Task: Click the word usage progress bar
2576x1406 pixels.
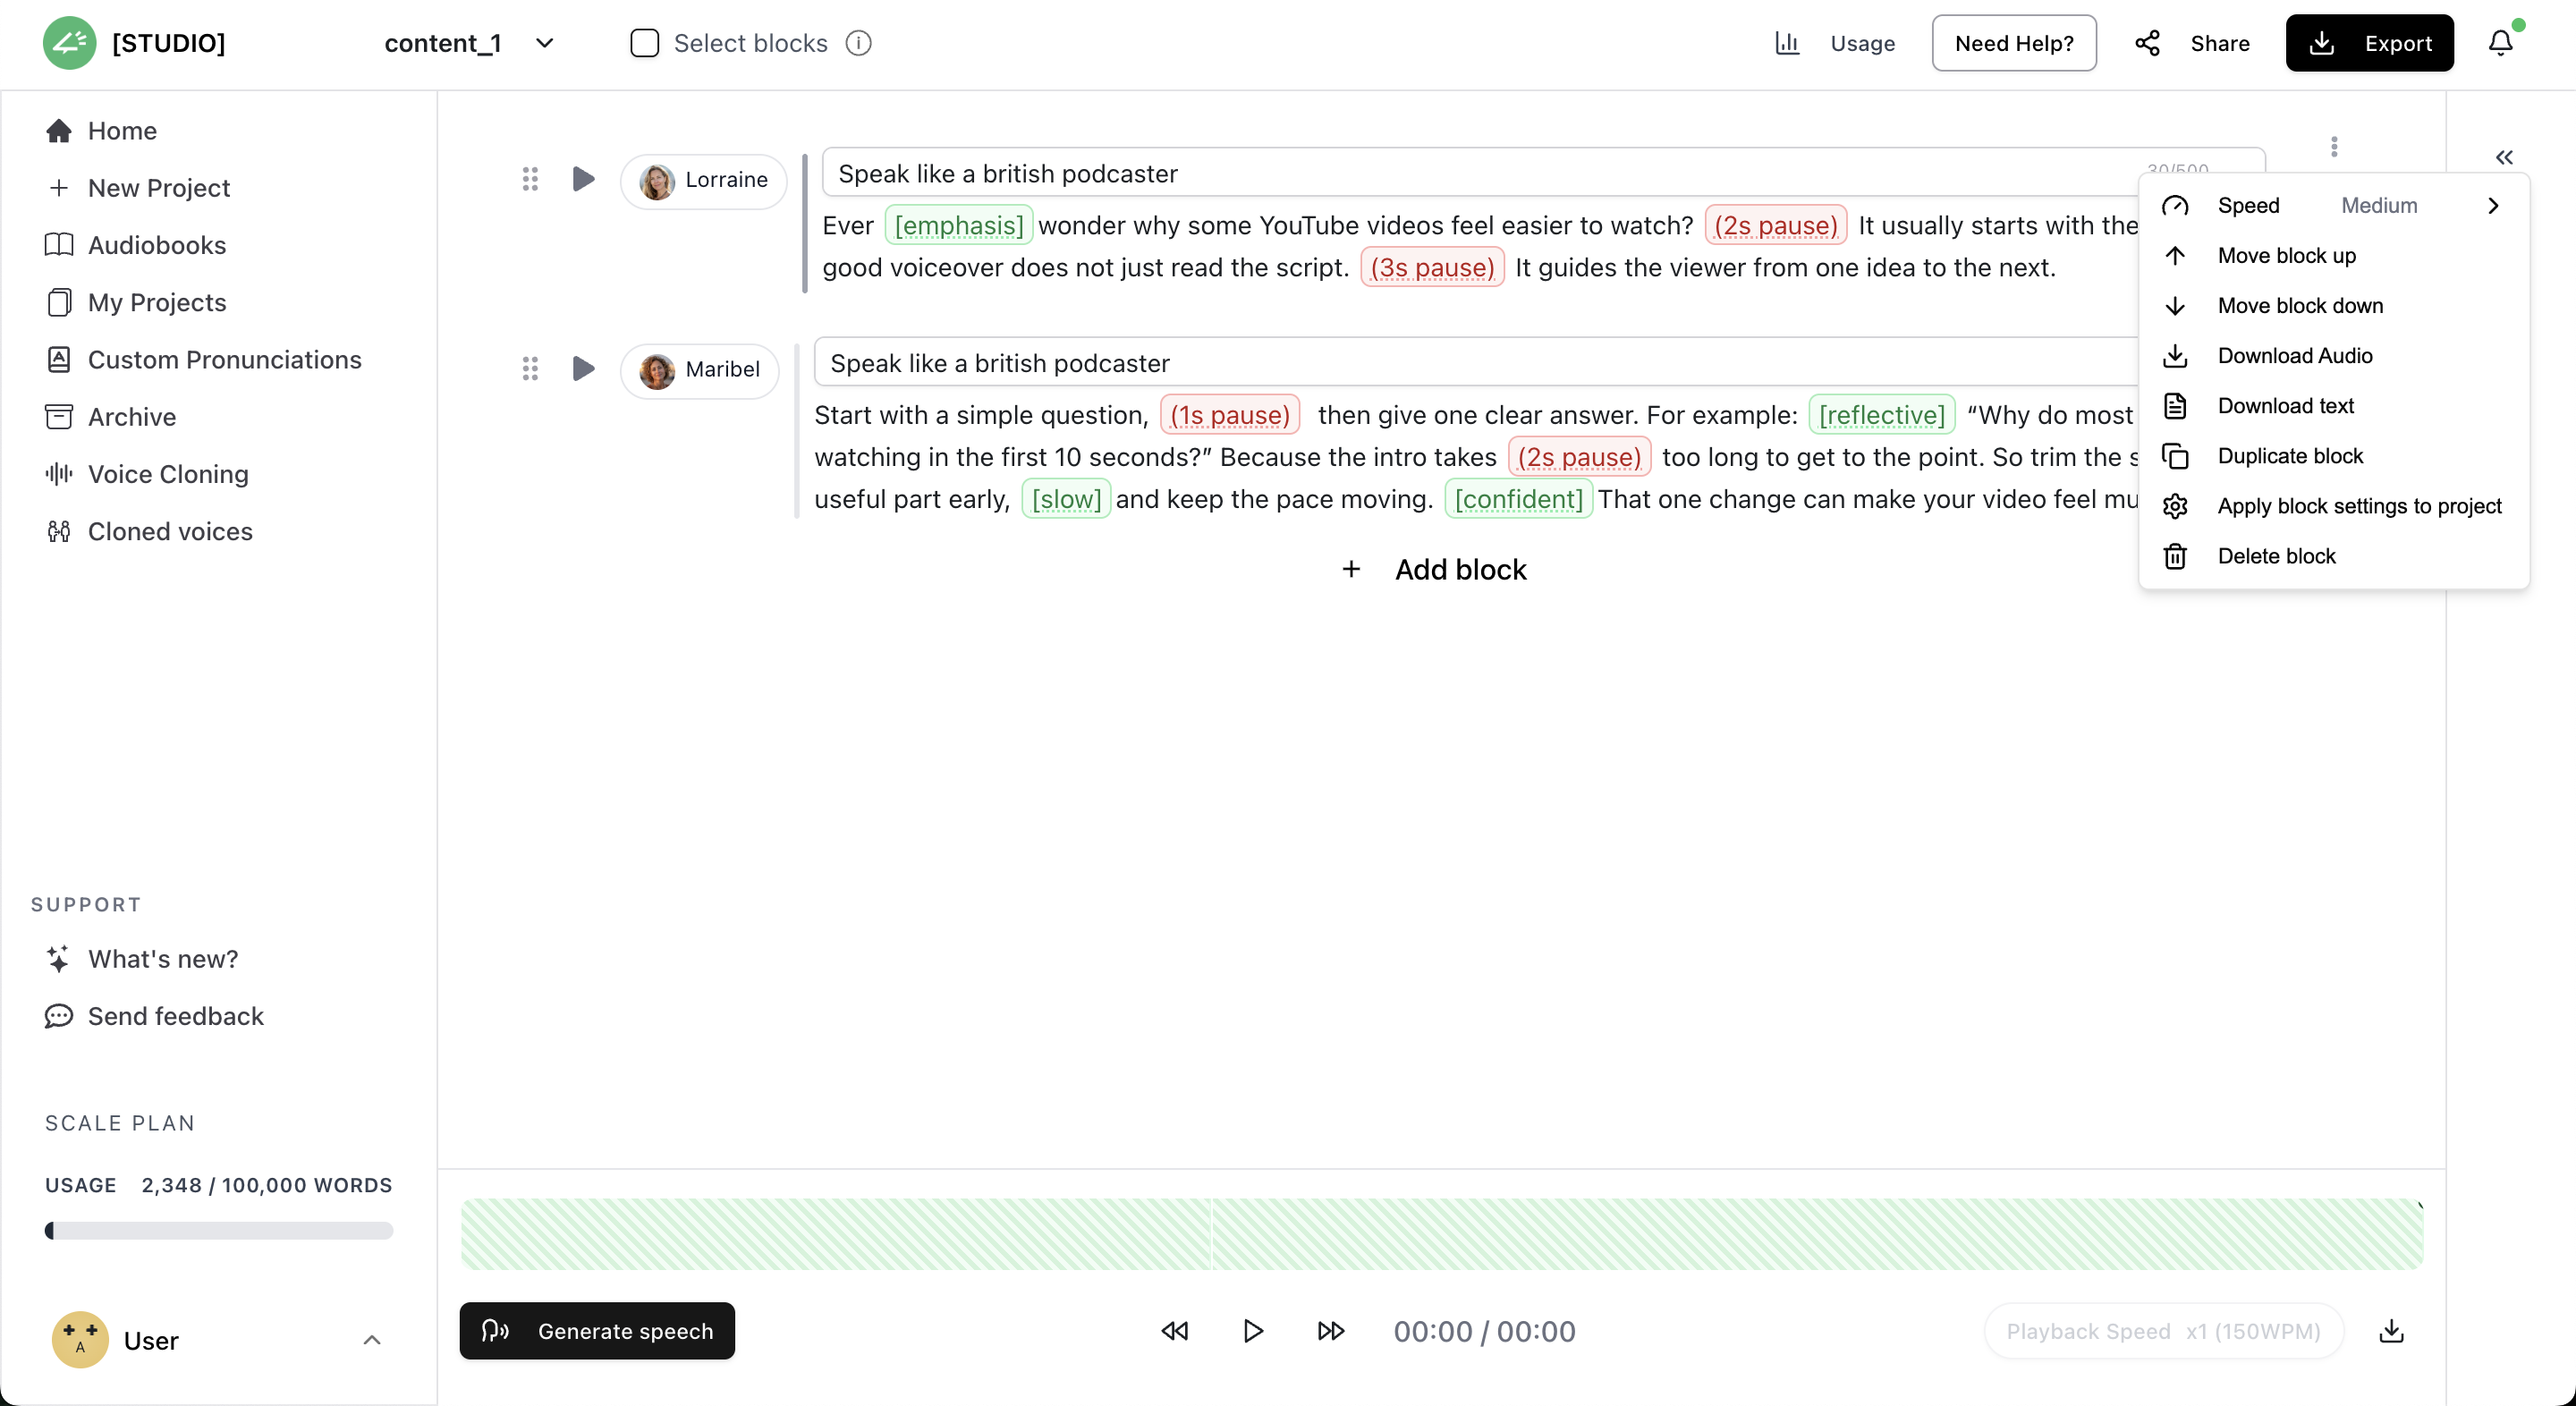Action: (x=219, y=1230)
